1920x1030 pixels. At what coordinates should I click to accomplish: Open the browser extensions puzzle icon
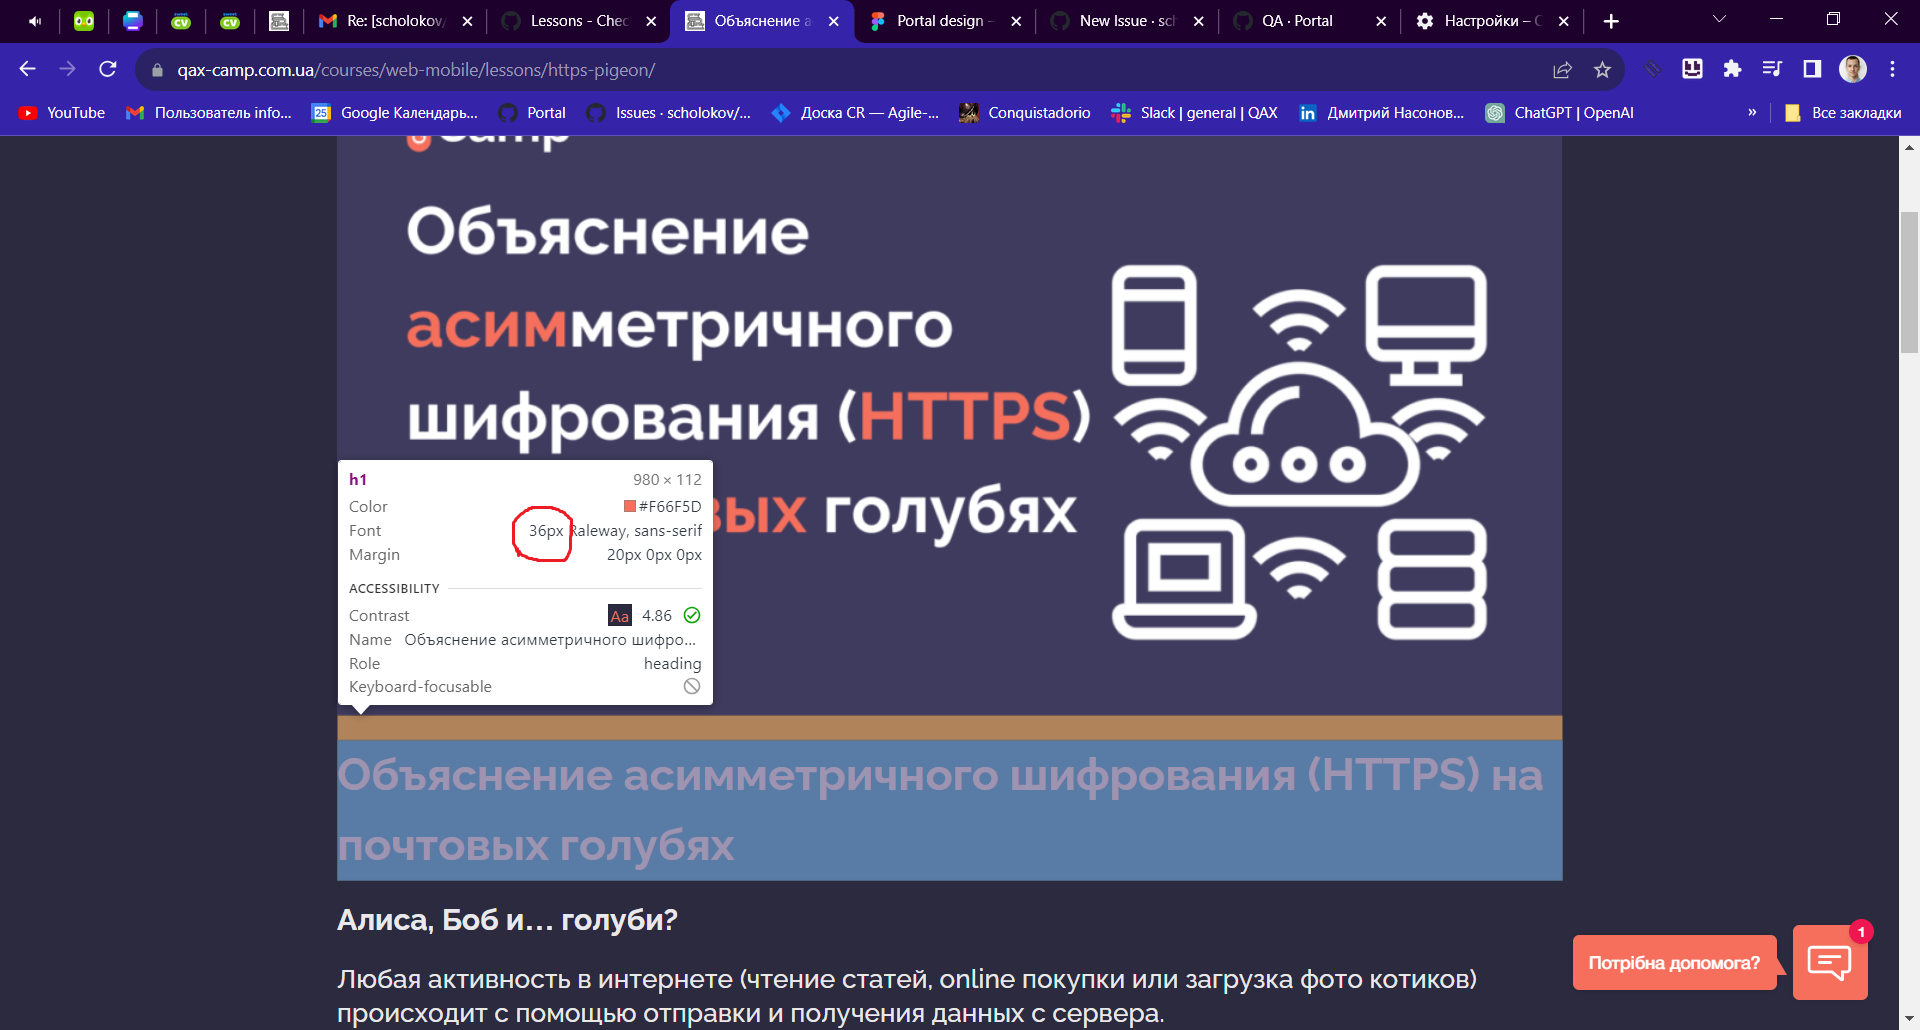click(x=1732, y=69)
